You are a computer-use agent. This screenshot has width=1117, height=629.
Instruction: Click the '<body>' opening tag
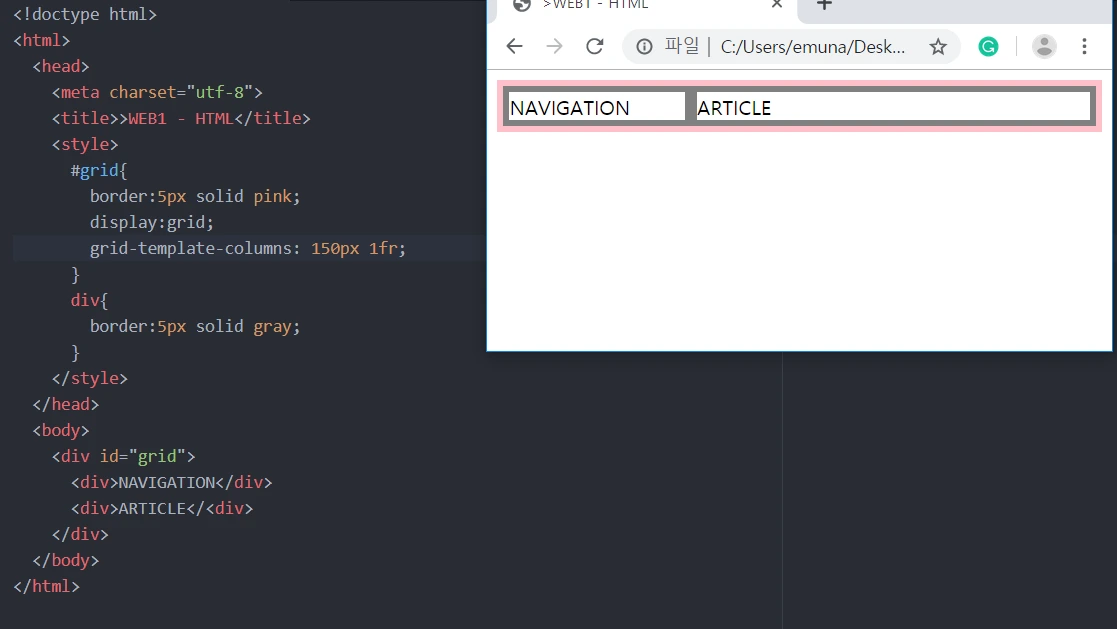point(61,430)
